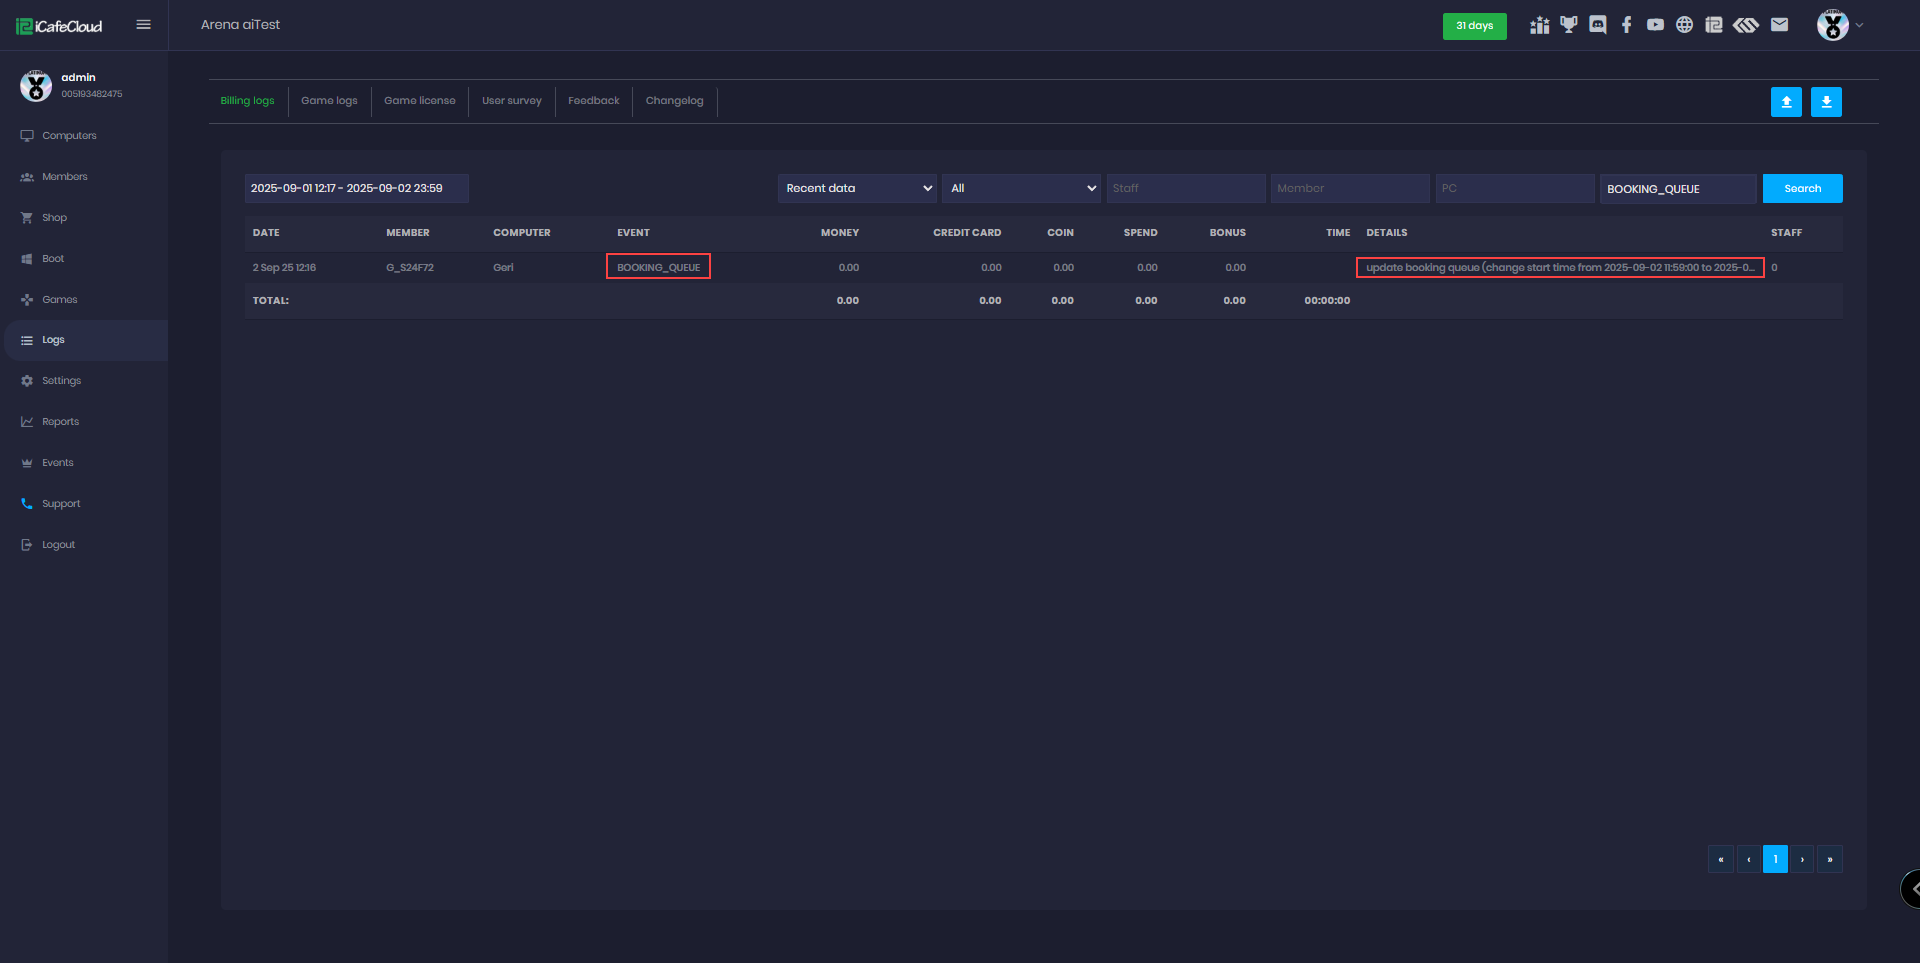
Task: Open the YouTube icon link
Action: (1655, 25)
